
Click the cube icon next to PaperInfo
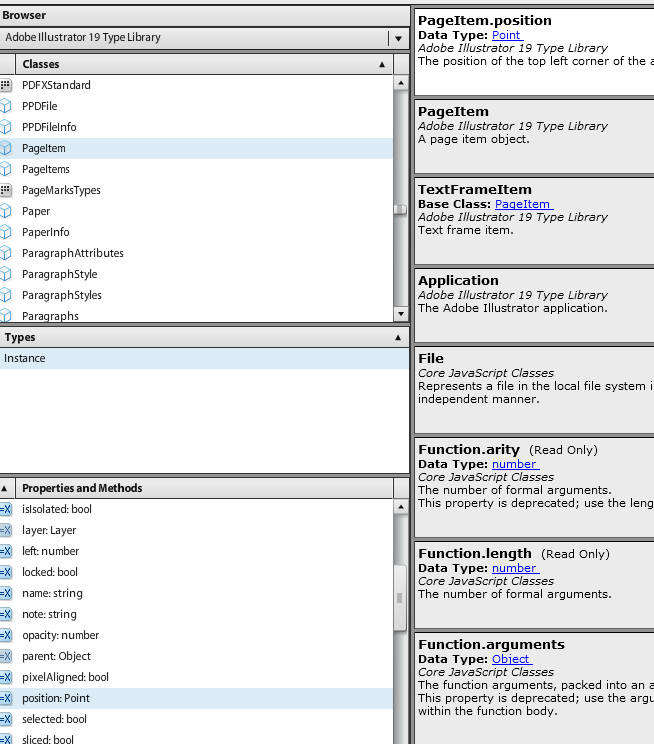tap(5, 232)
